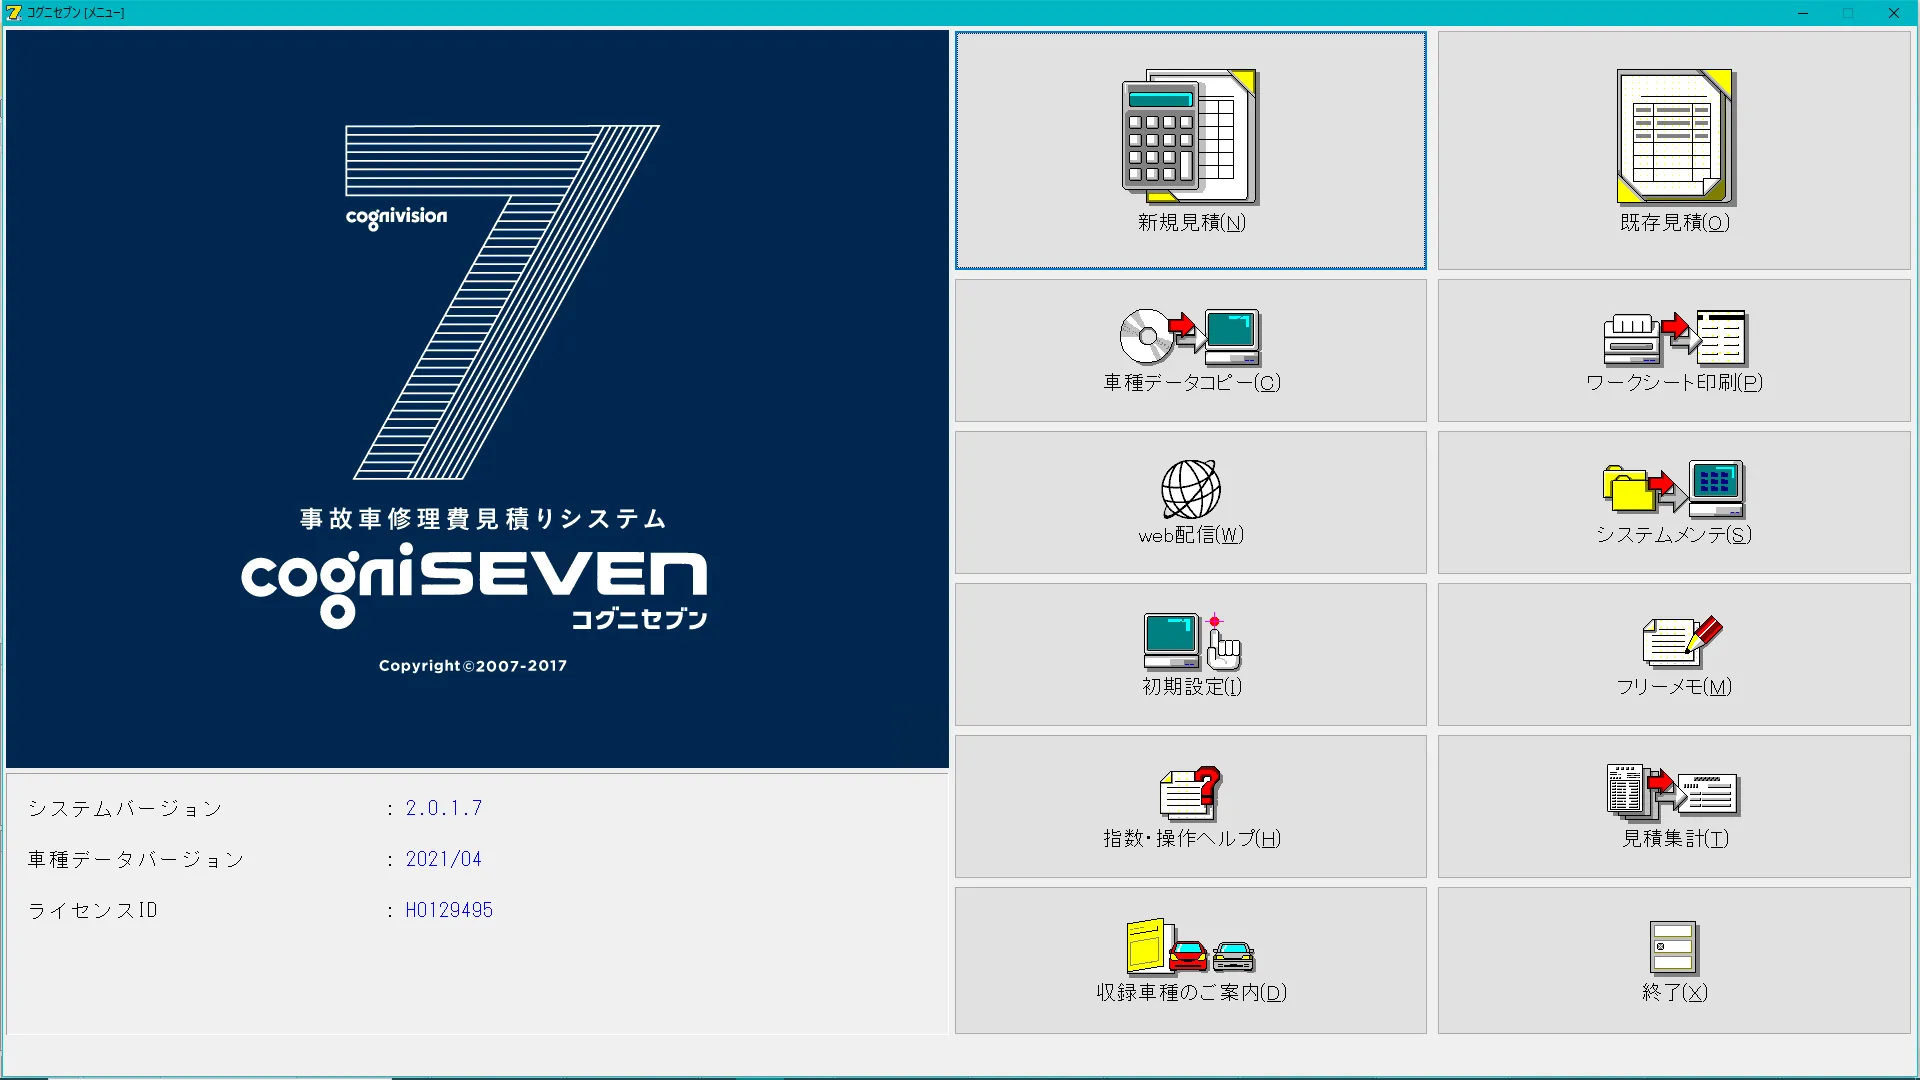Screen dimensions: 1920x1080
Task: Click the CD-to-computer icon for 車種データコピー
Action: [1190, 337]
